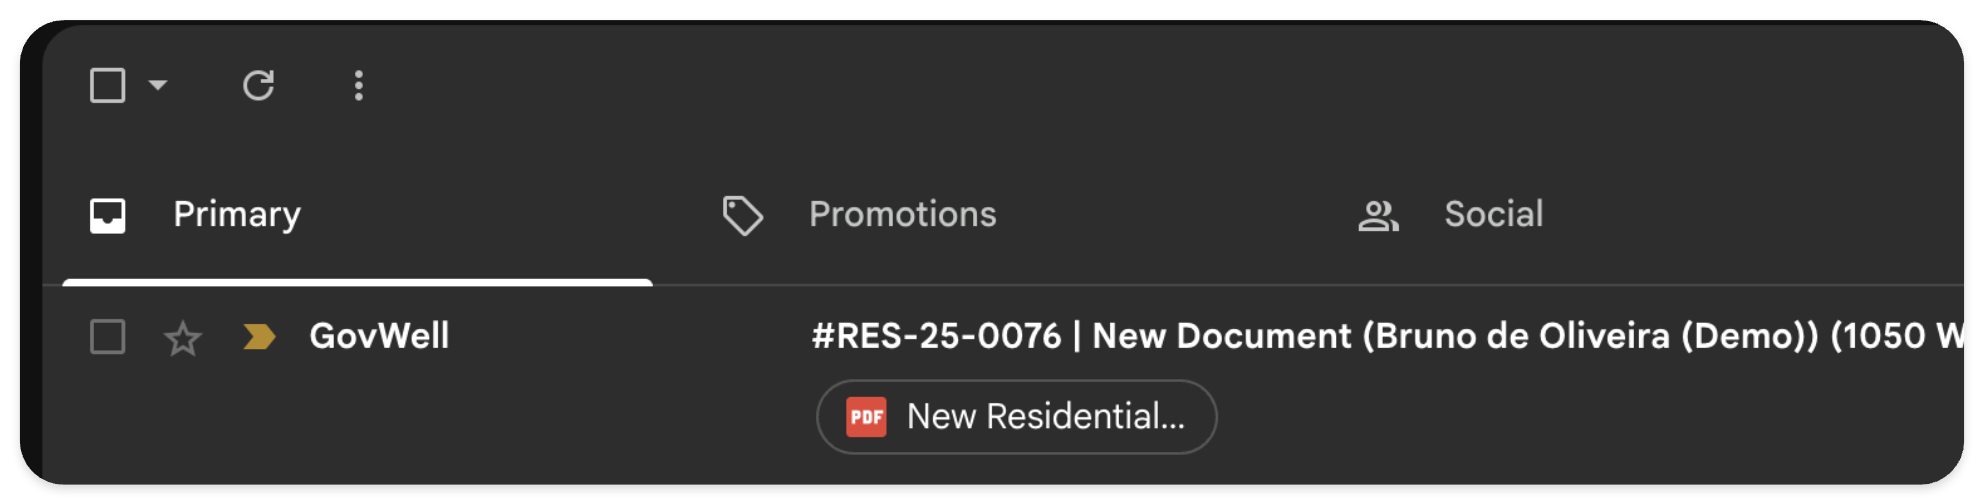The width and height of the screenshot is (1980, 500).
Task: Open email via #RES-25-0076 subject text
Action: point(936,336)
